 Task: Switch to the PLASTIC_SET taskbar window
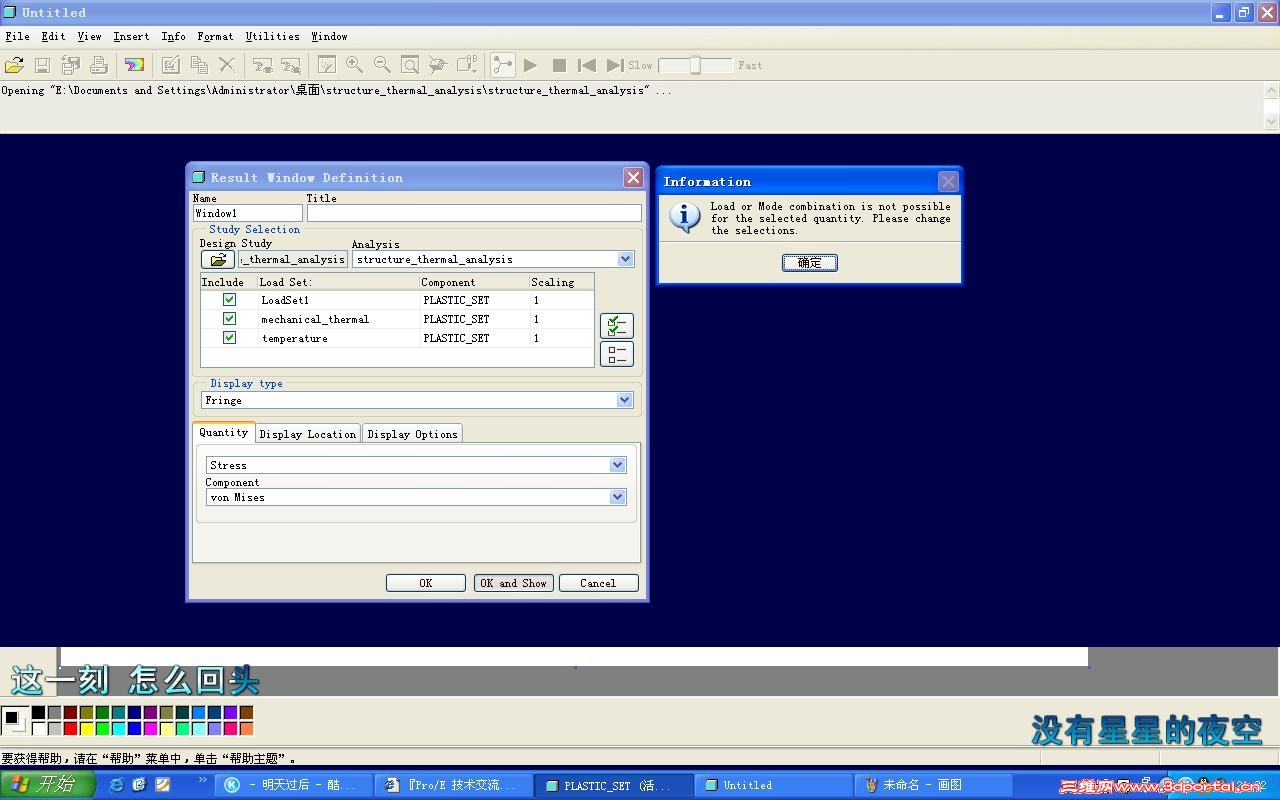tap(613, 785)
